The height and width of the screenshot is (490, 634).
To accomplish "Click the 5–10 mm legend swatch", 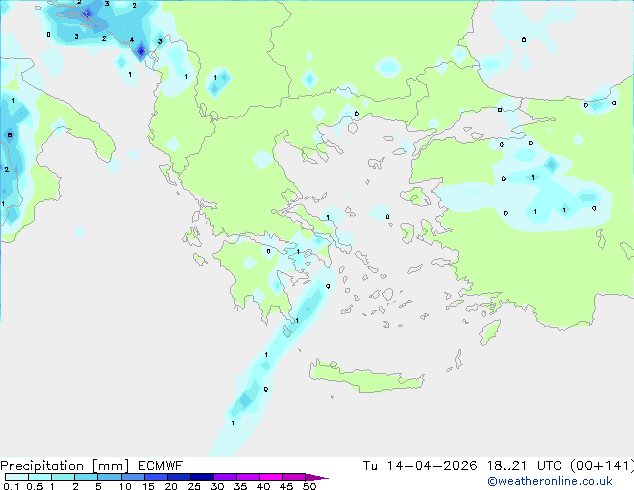I will 109,477.
